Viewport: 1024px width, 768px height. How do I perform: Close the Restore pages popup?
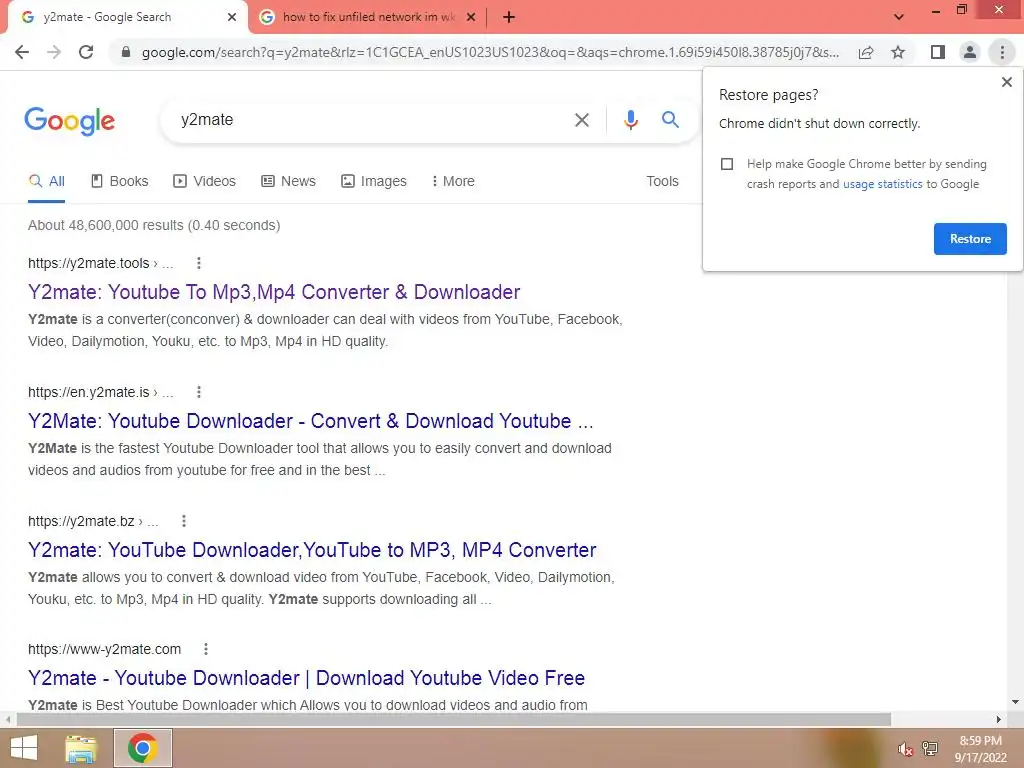(1006, 82)
